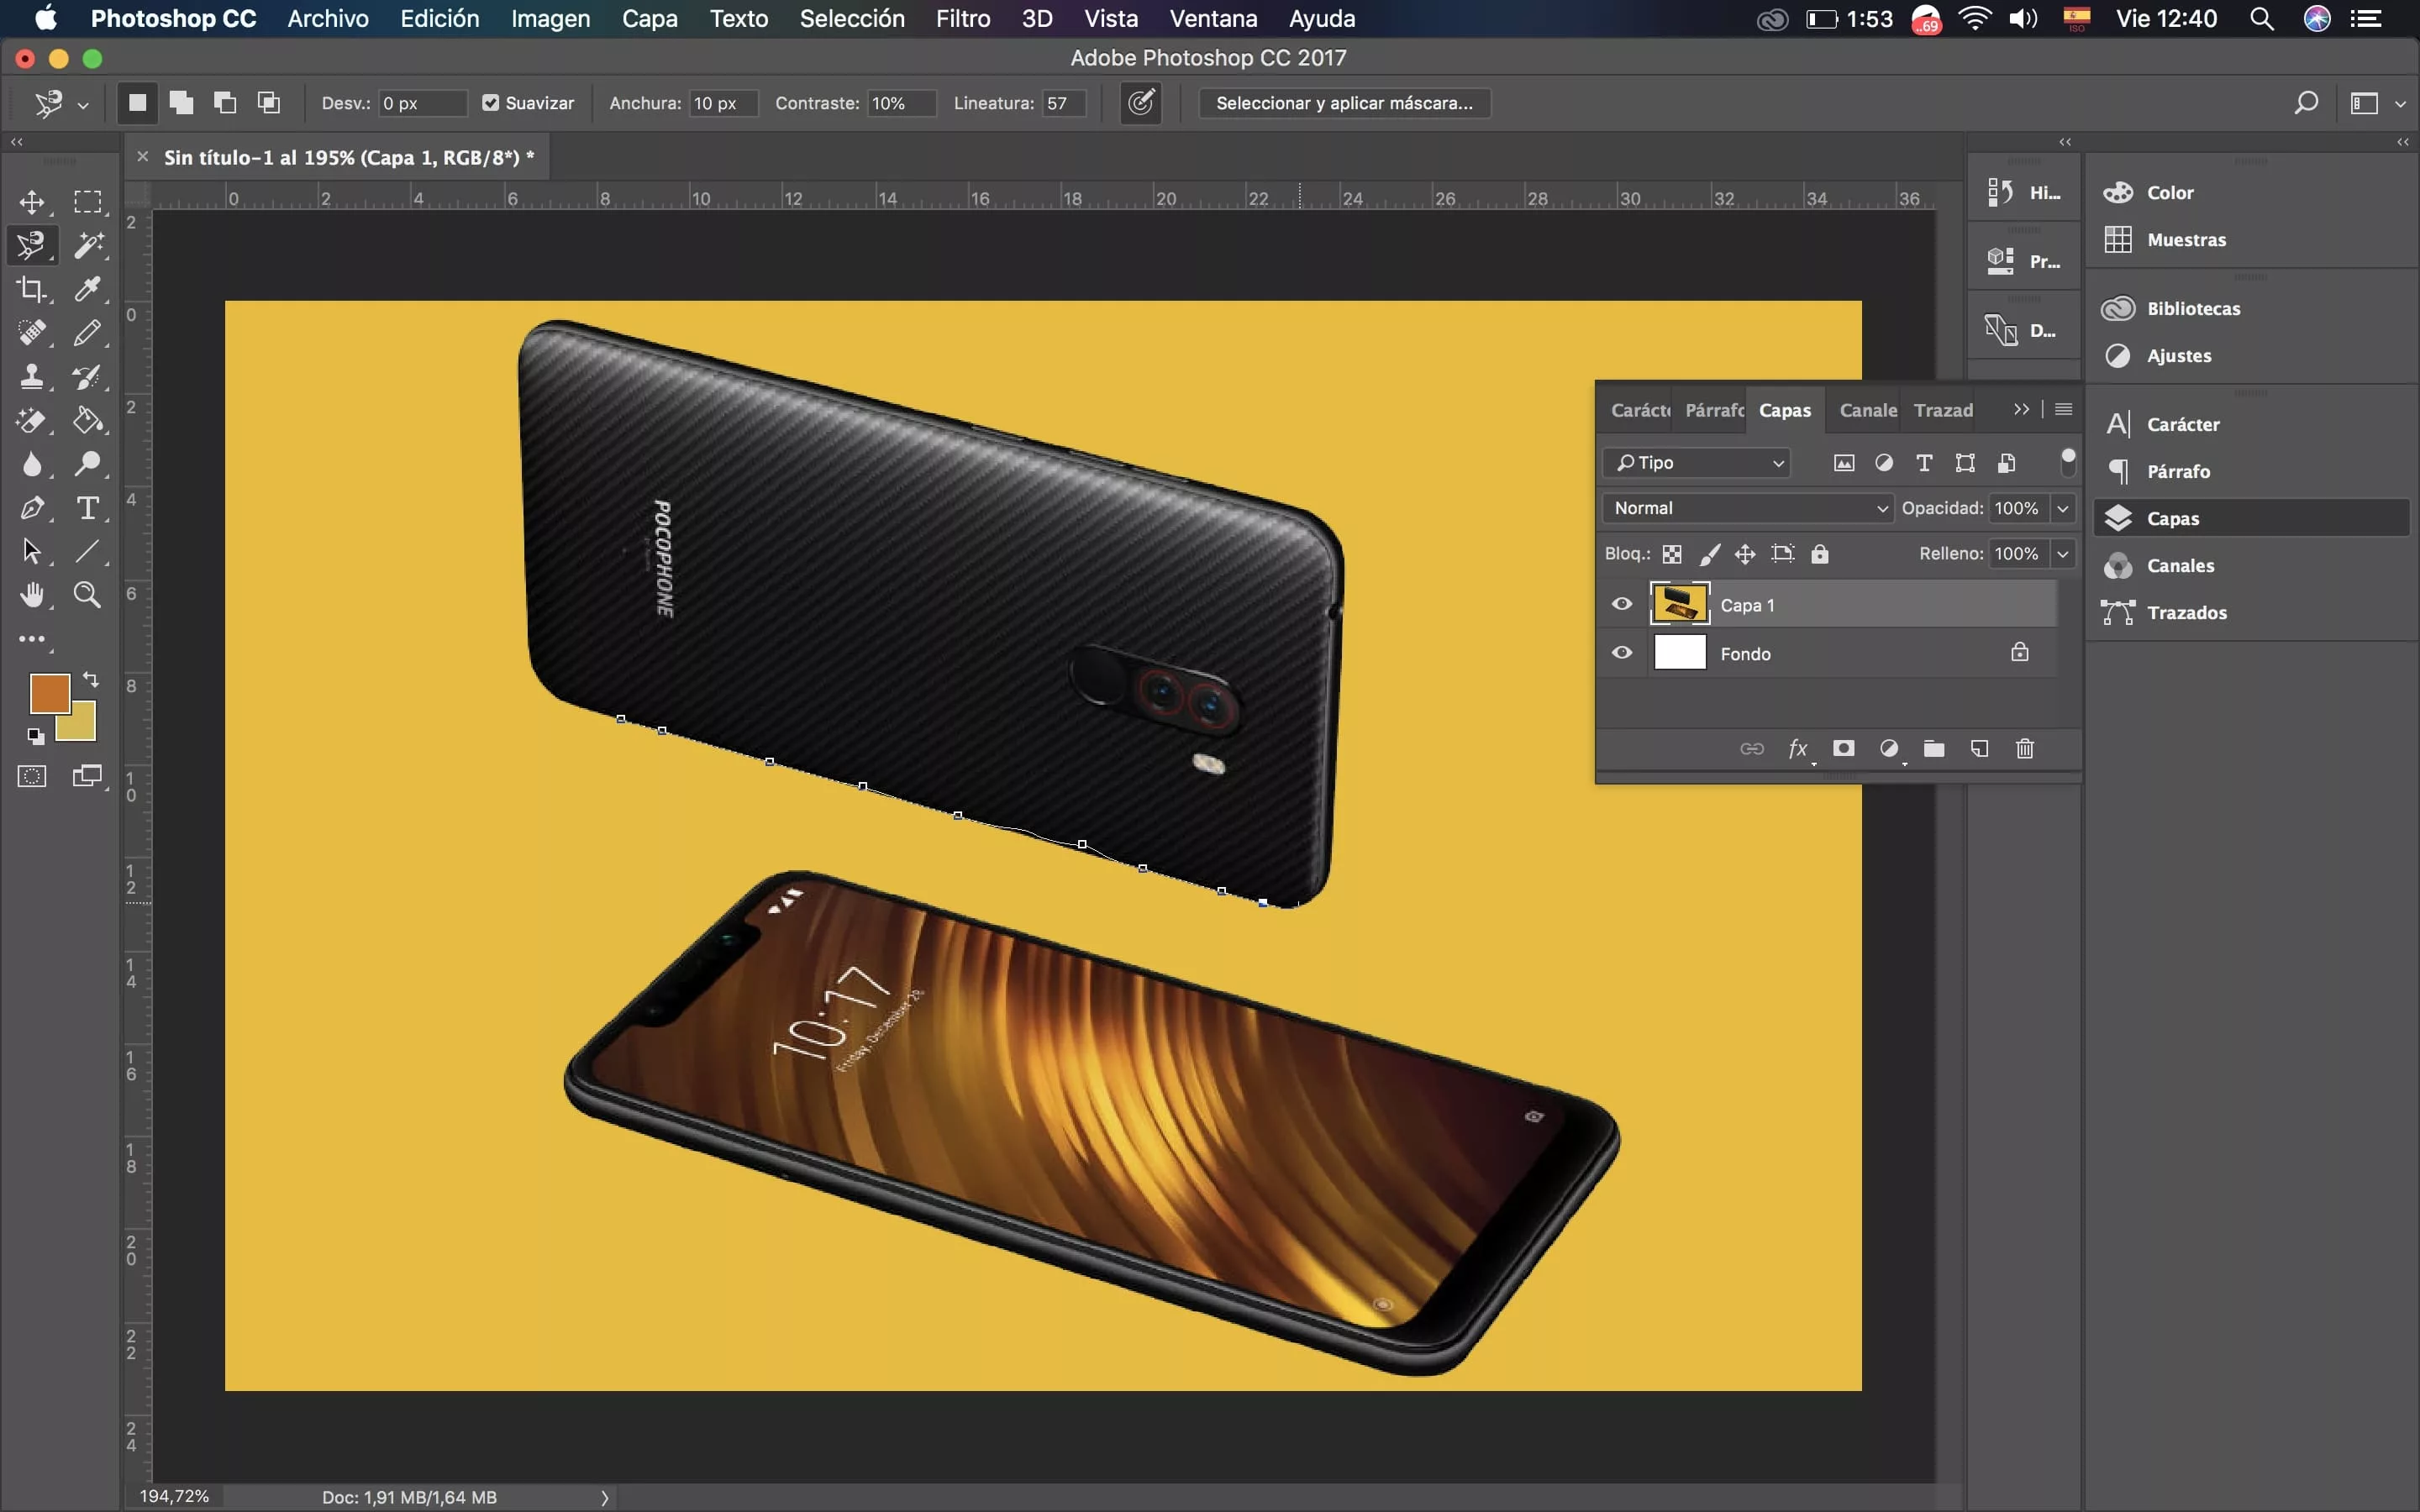Open the Tipo layer filter dropdown
2420x1512 pixels.
1698,463
